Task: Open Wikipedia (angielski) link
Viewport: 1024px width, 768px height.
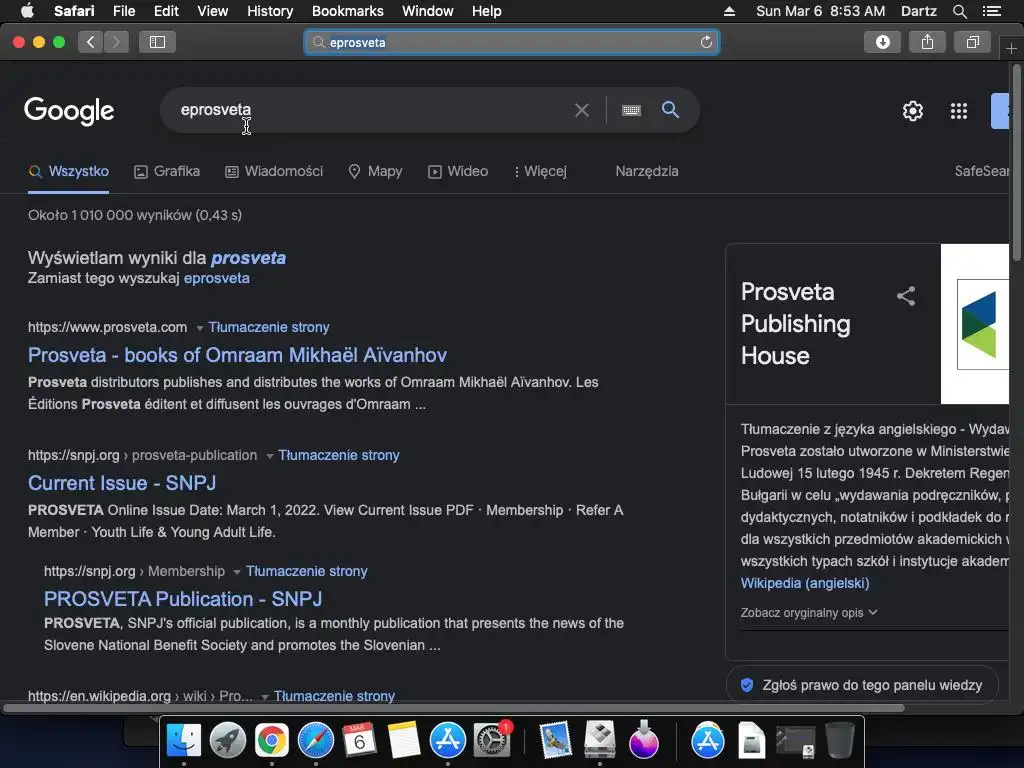Action: (805, 583)
